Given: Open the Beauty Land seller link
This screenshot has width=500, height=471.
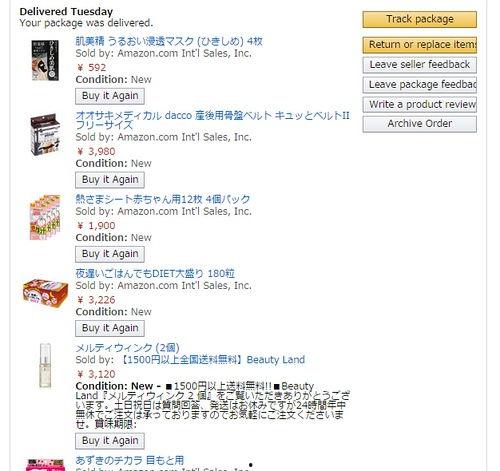Looking at the screenshot, I should point(212,360).
